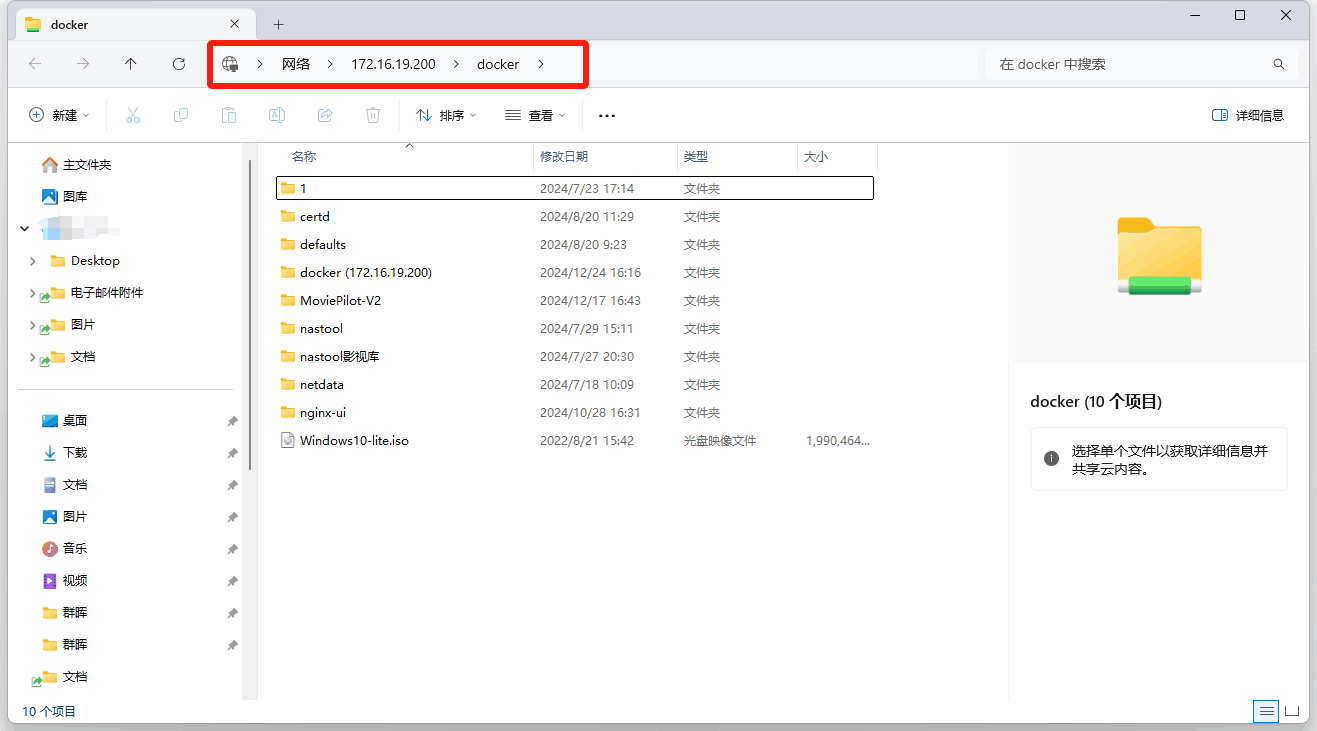Viewport: 1317px width, 731px height.
Task: Expand the Desktop tree node
Action: [x=34, y=261]
